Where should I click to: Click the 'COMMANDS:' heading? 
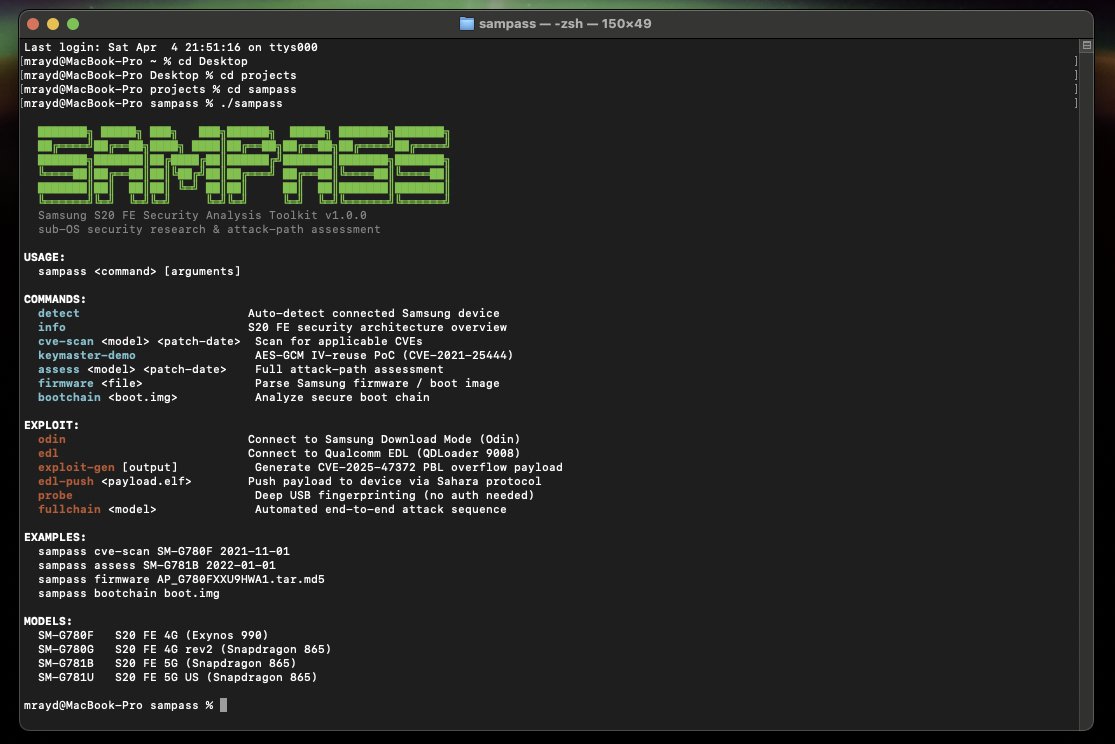tap(55, 299)
